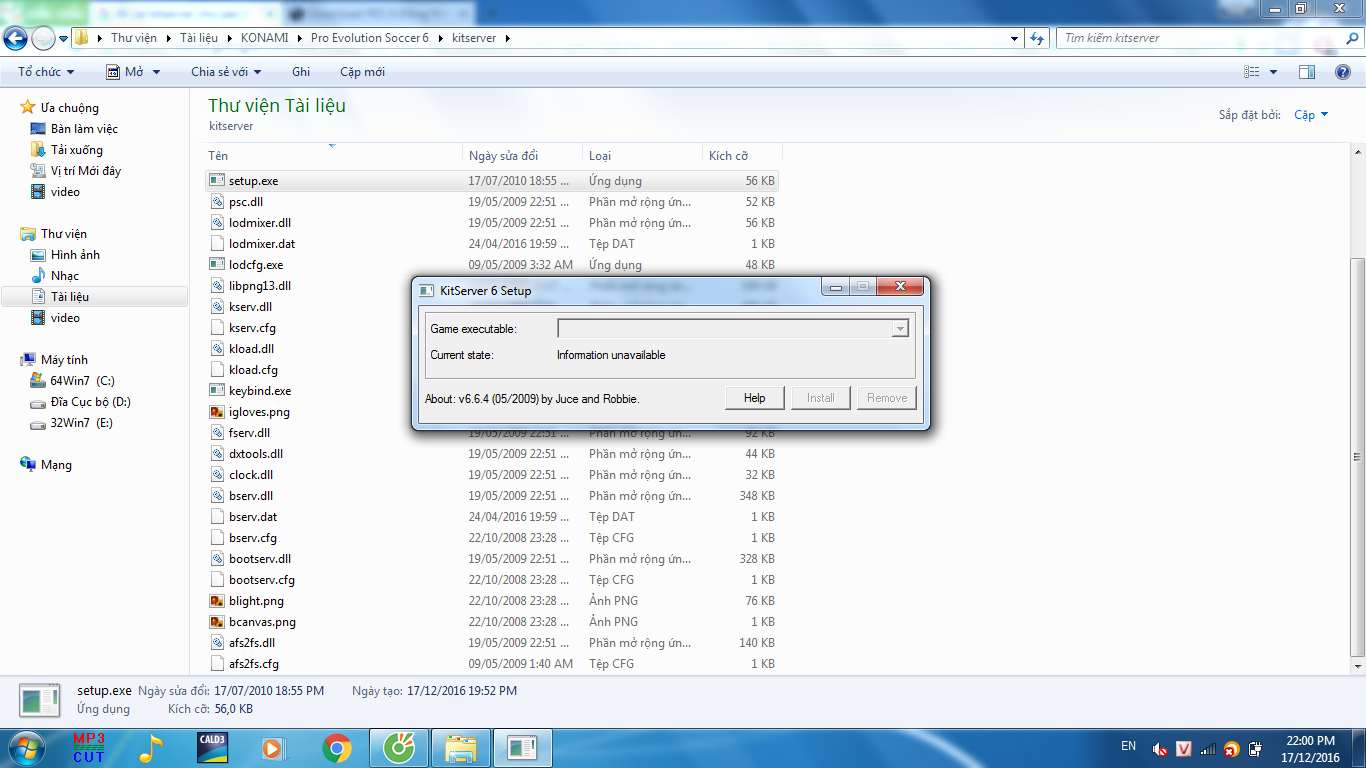Click the Remove button
Viewport: 1366px width, 768px height.
click(887, 398)
